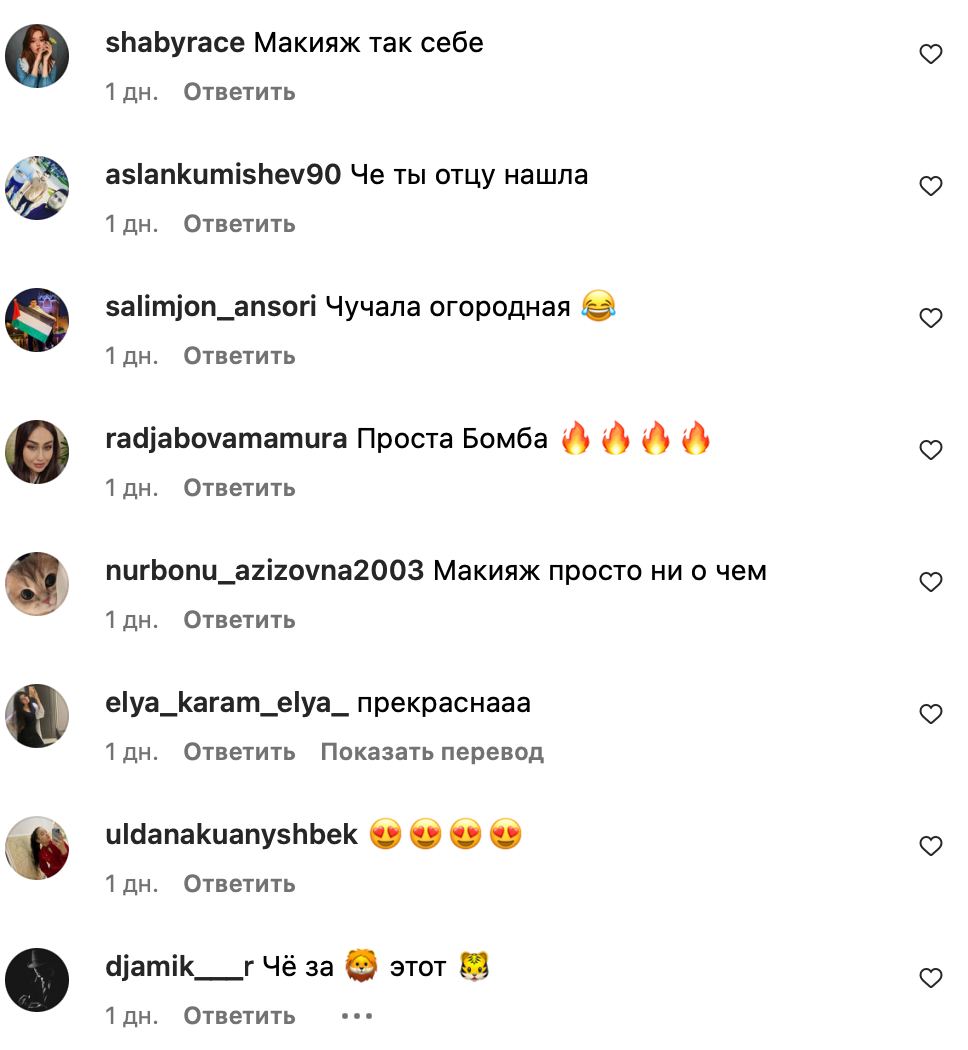This screenshot has height=1050, width=968.
Task: Open username link aslankumishev90
Action: click(x=223, y=175)
